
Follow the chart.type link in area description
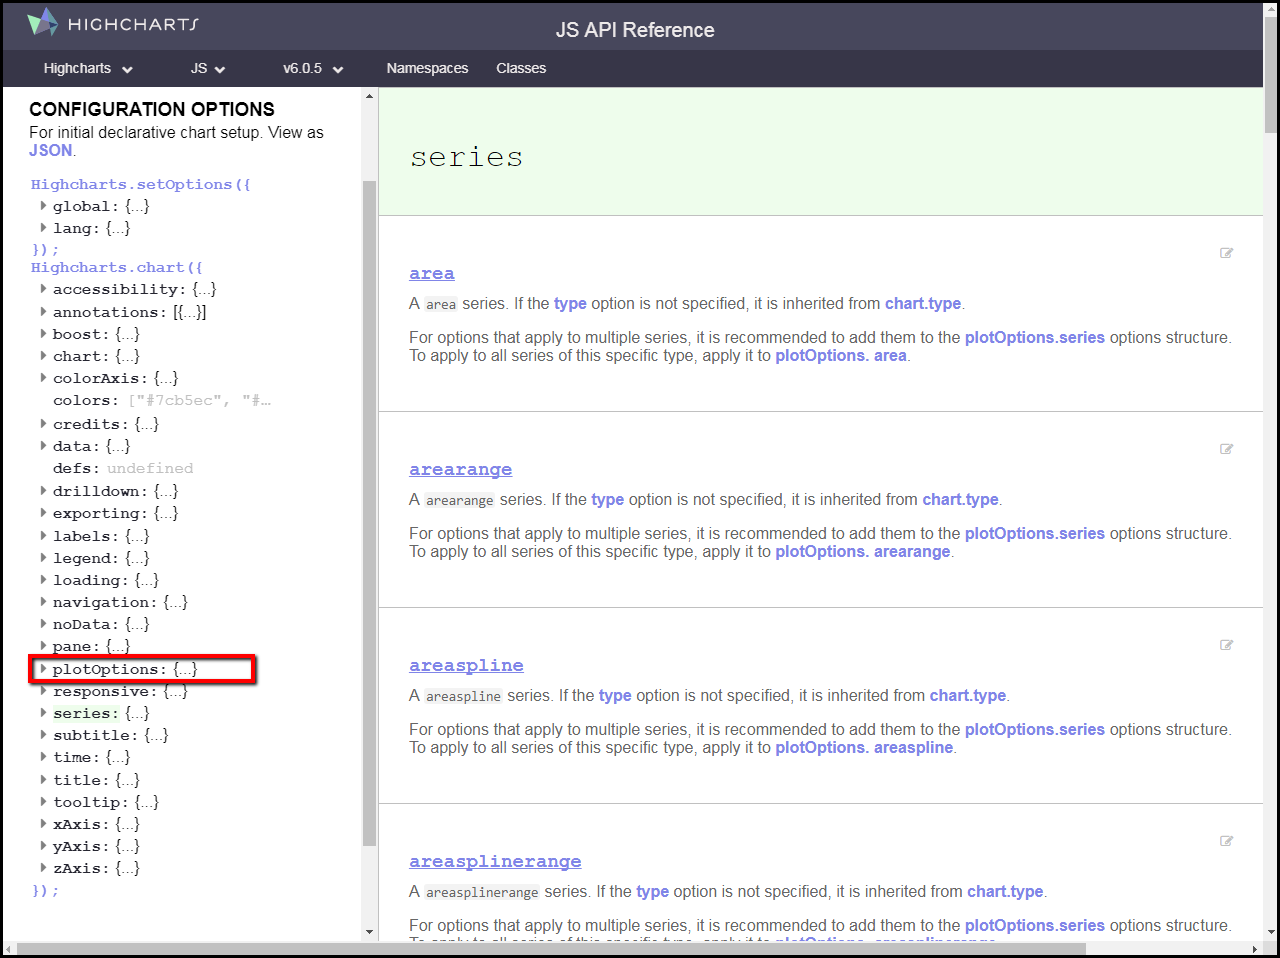coord(922,304)
